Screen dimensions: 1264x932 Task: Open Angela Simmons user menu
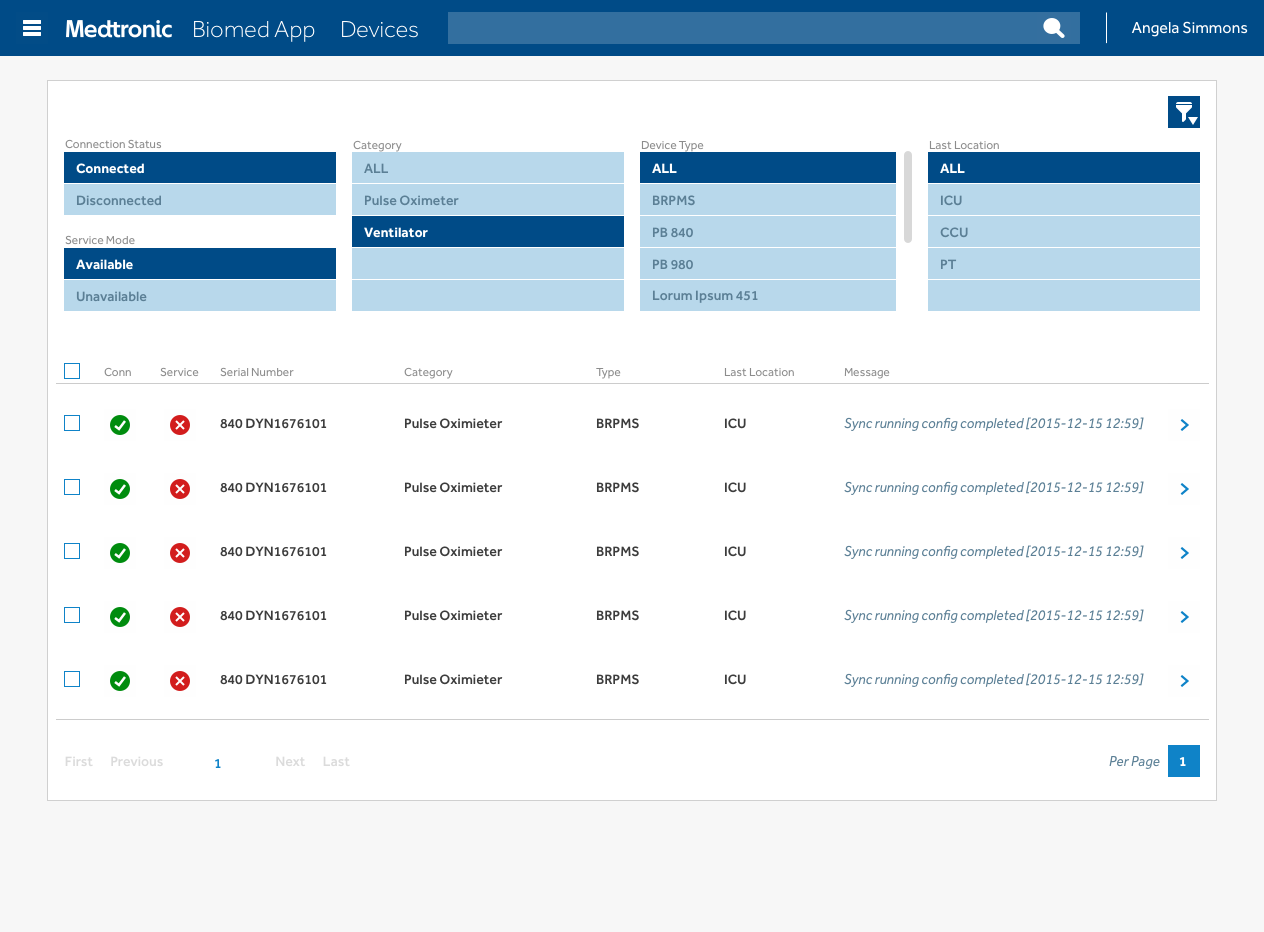pos(1189,28)
